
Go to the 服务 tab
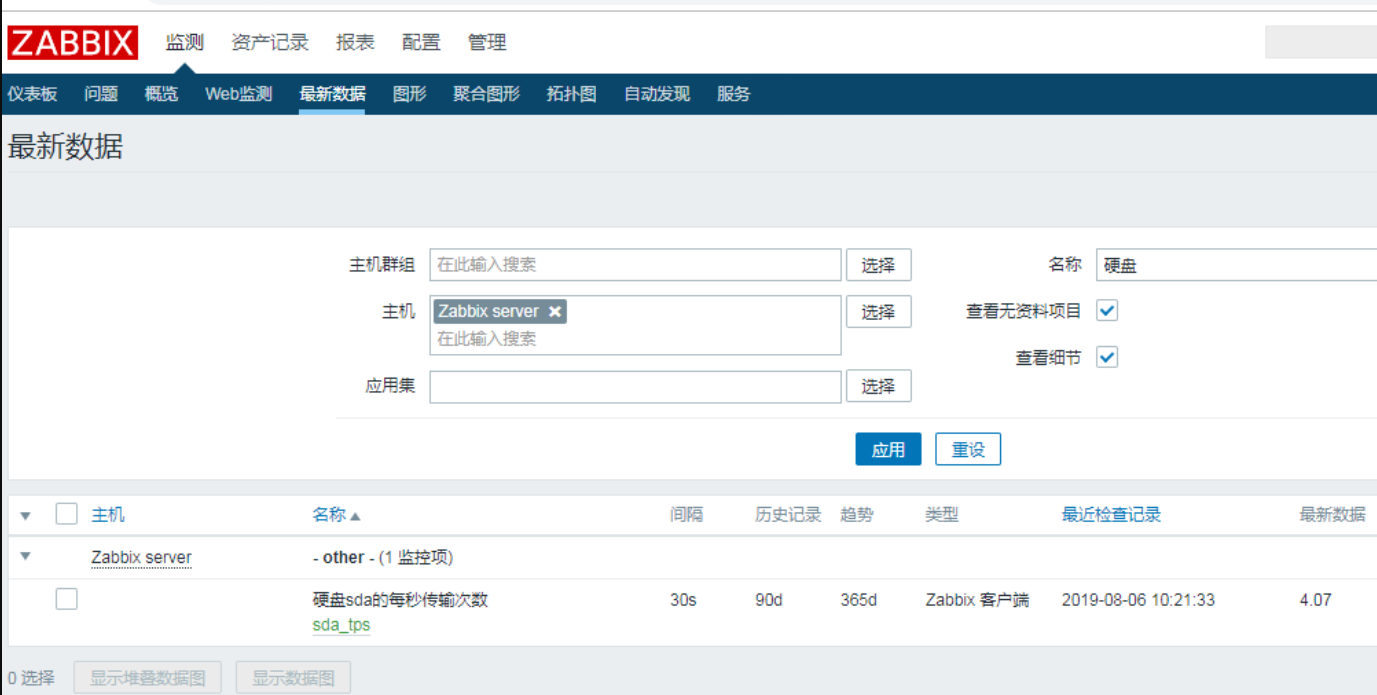pyautogui.click(x=733, y=94)
